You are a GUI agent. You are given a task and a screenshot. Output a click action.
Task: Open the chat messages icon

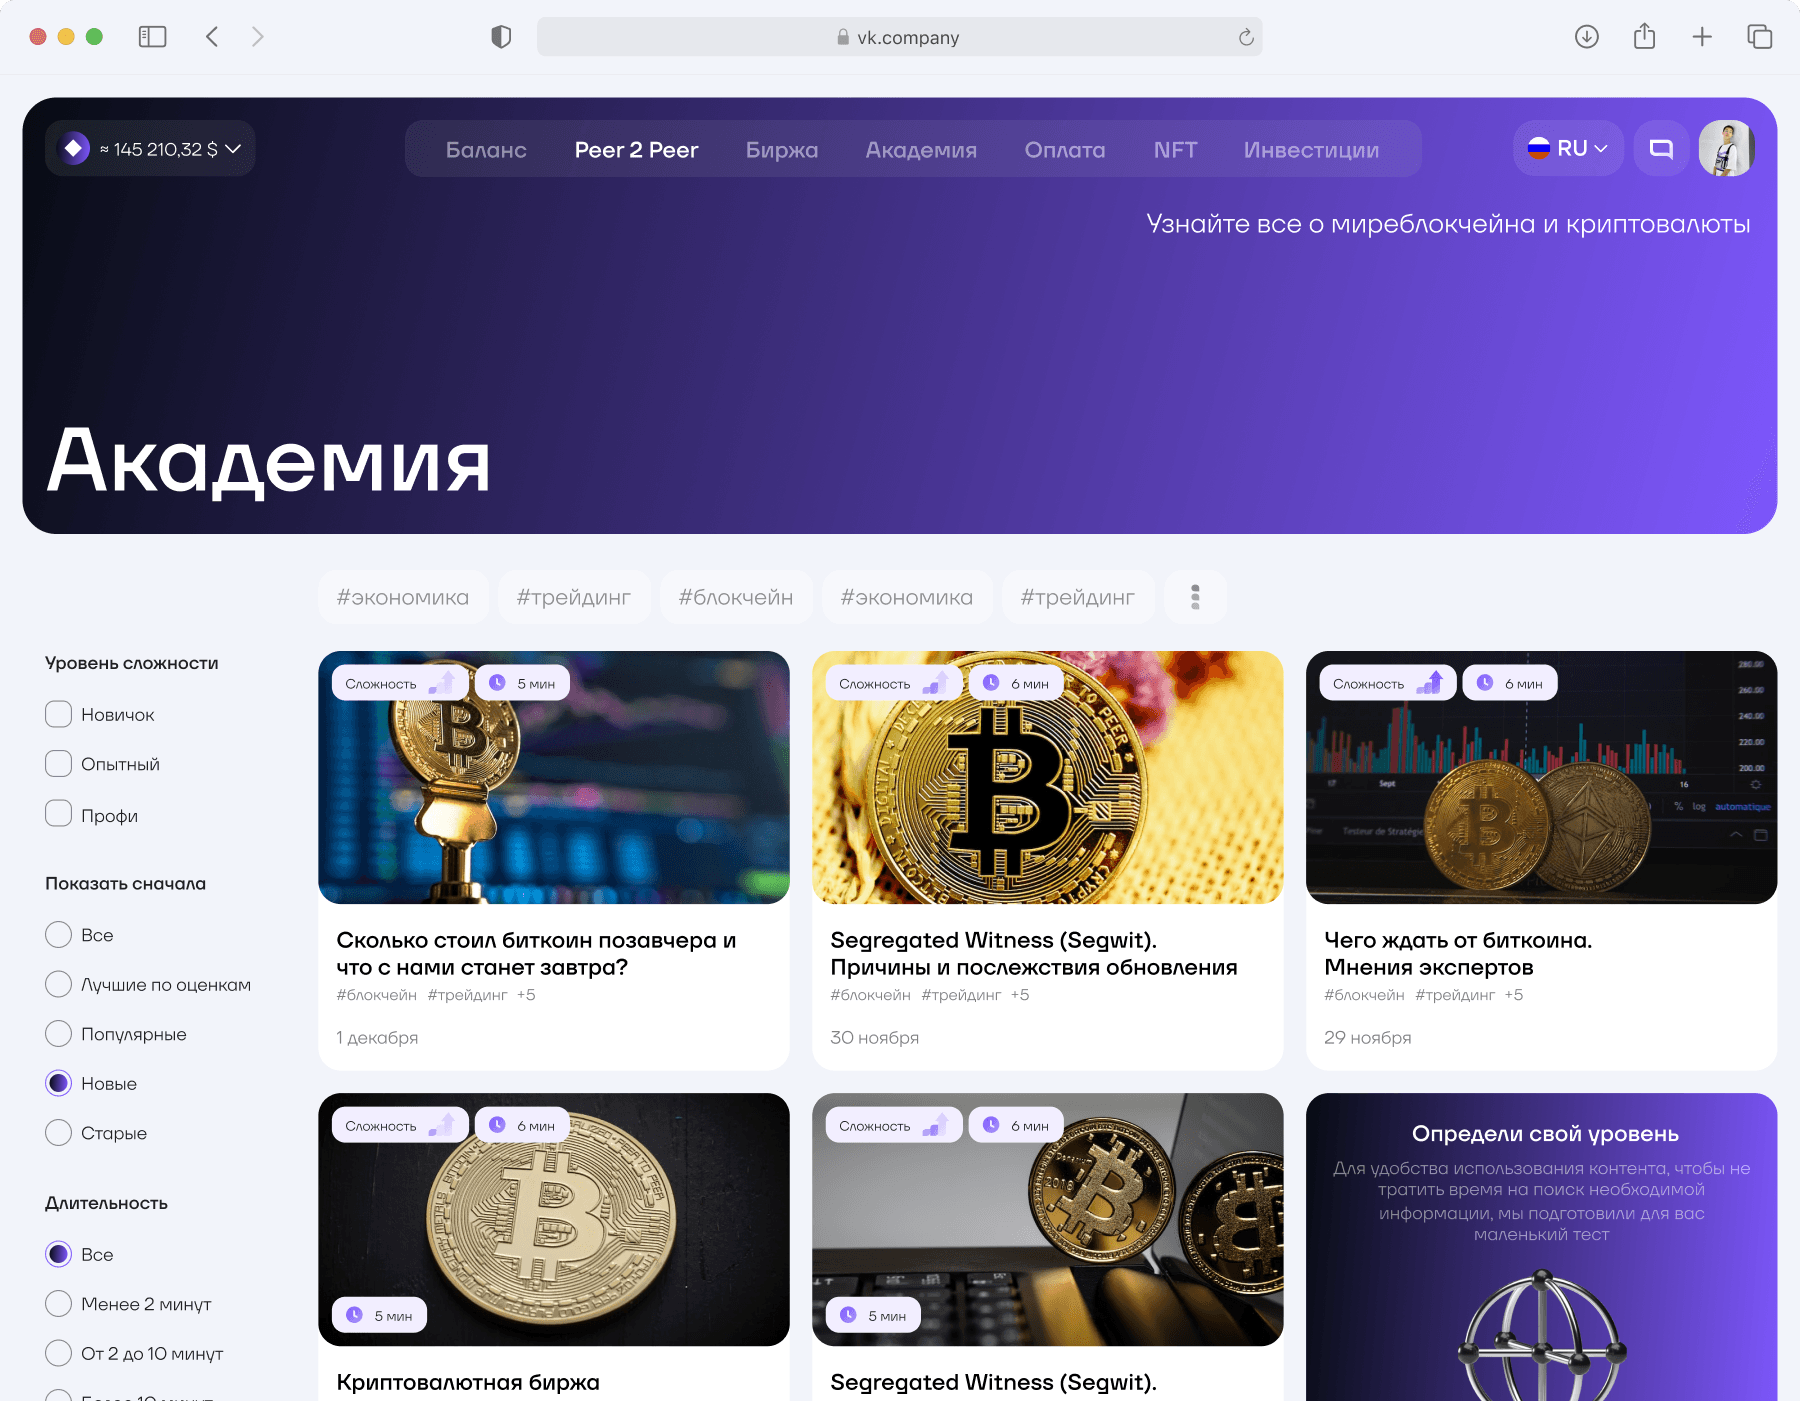(x=1661, y=149)
